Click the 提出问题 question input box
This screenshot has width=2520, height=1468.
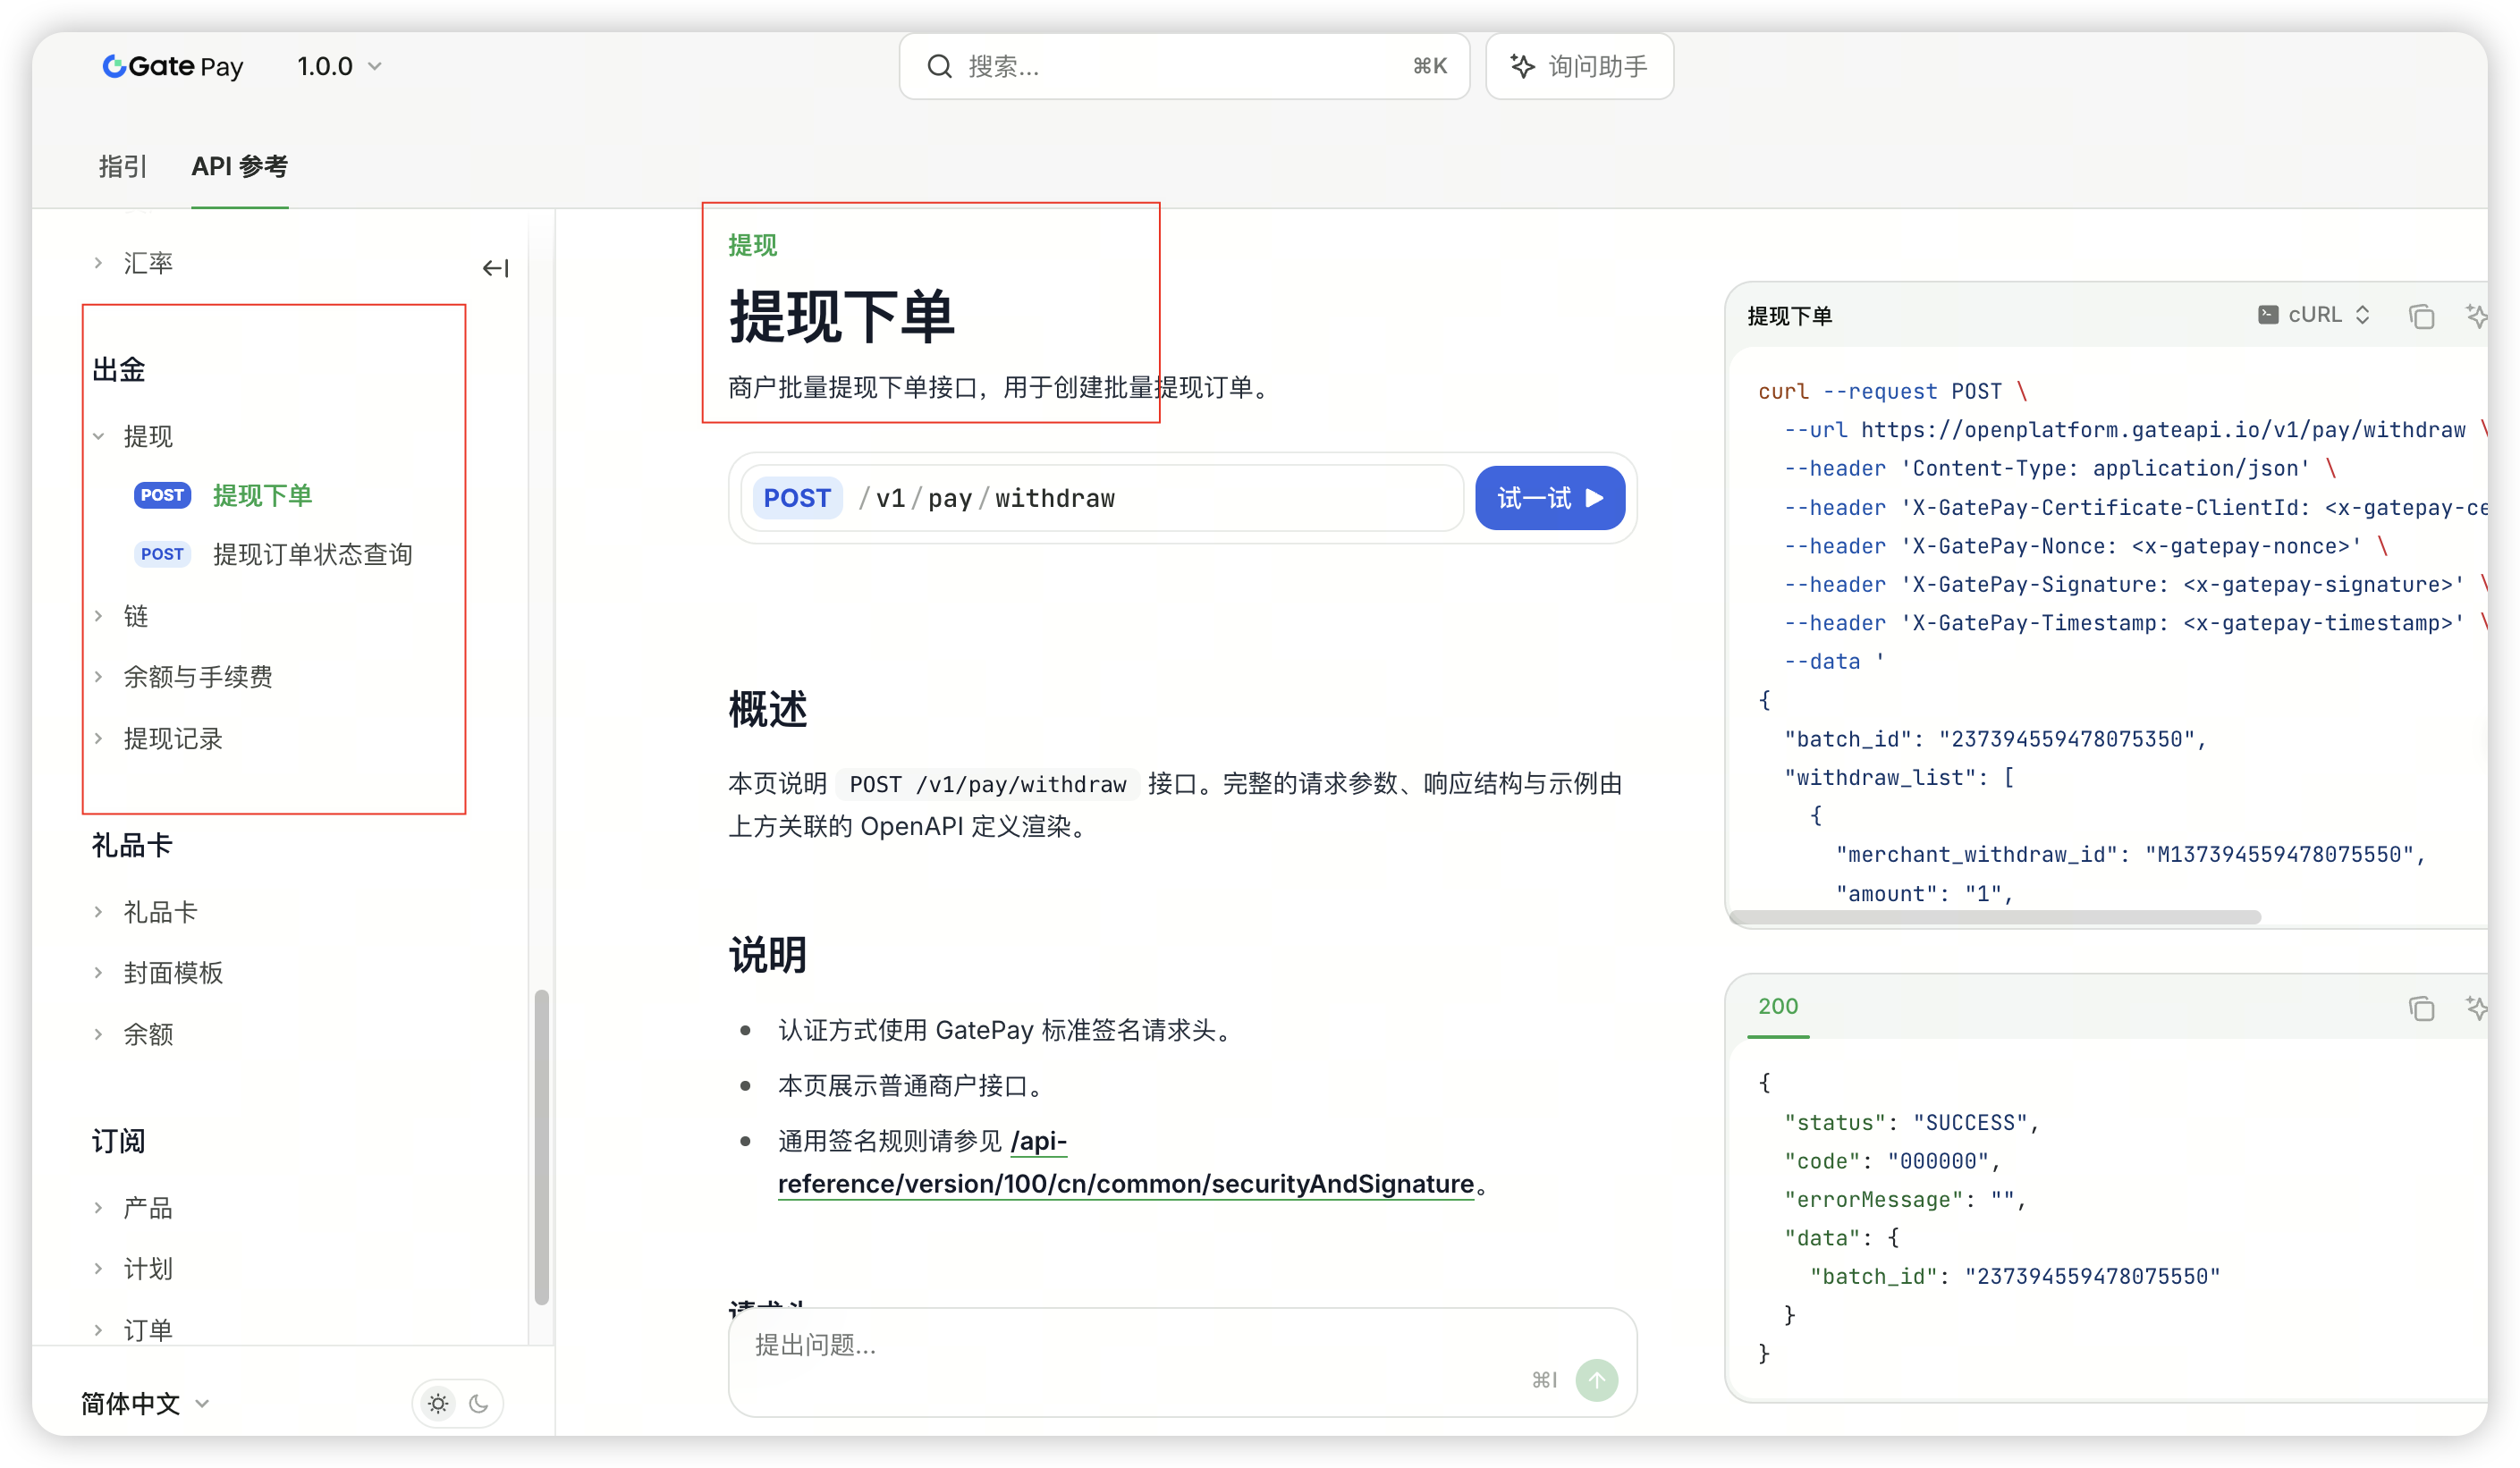click(x=1182, y=1362)
